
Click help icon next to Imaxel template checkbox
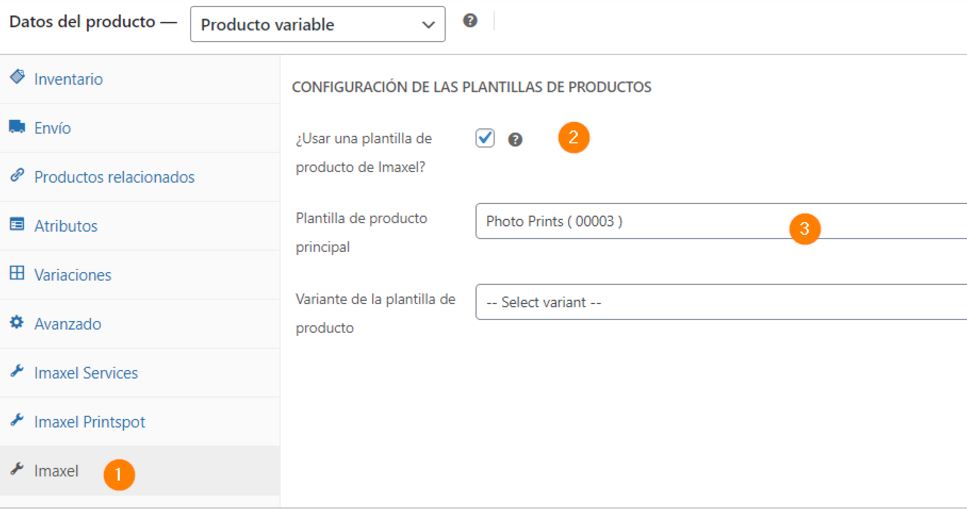pyautogui.click(x=515, y=140)
